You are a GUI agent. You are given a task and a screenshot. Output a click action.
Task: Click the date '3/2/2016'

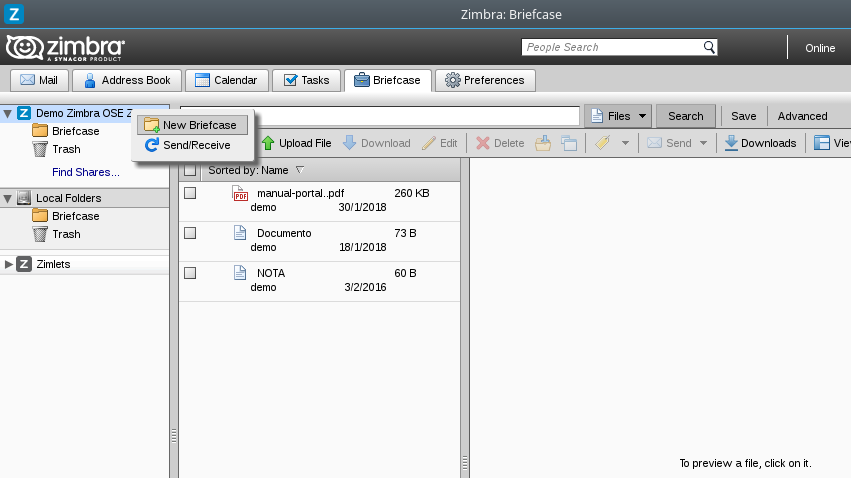click(365, 288)
